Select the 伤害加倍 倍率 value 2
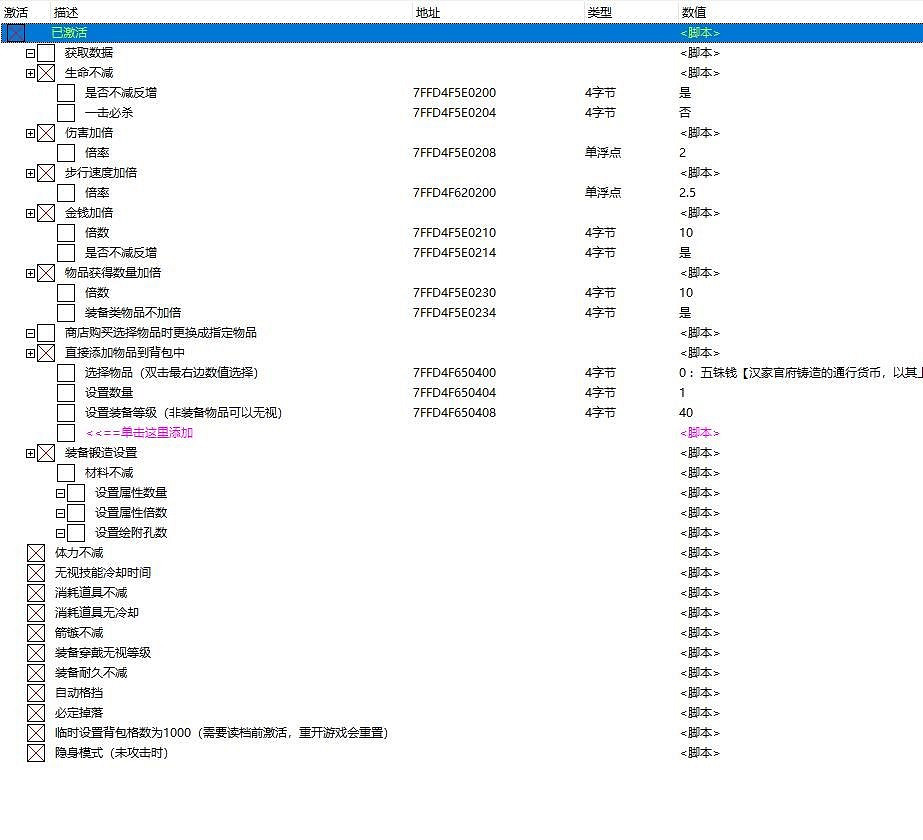923x840 pixels. tap(683, 153)
